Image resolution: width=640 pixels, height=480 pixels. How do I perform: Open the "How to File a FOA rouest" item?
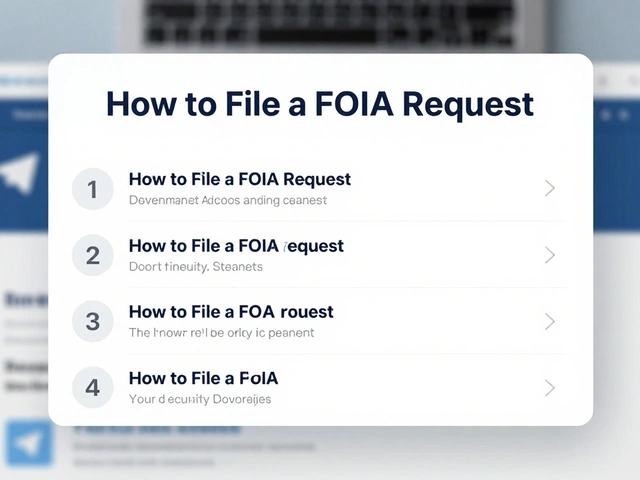point(231,312)
